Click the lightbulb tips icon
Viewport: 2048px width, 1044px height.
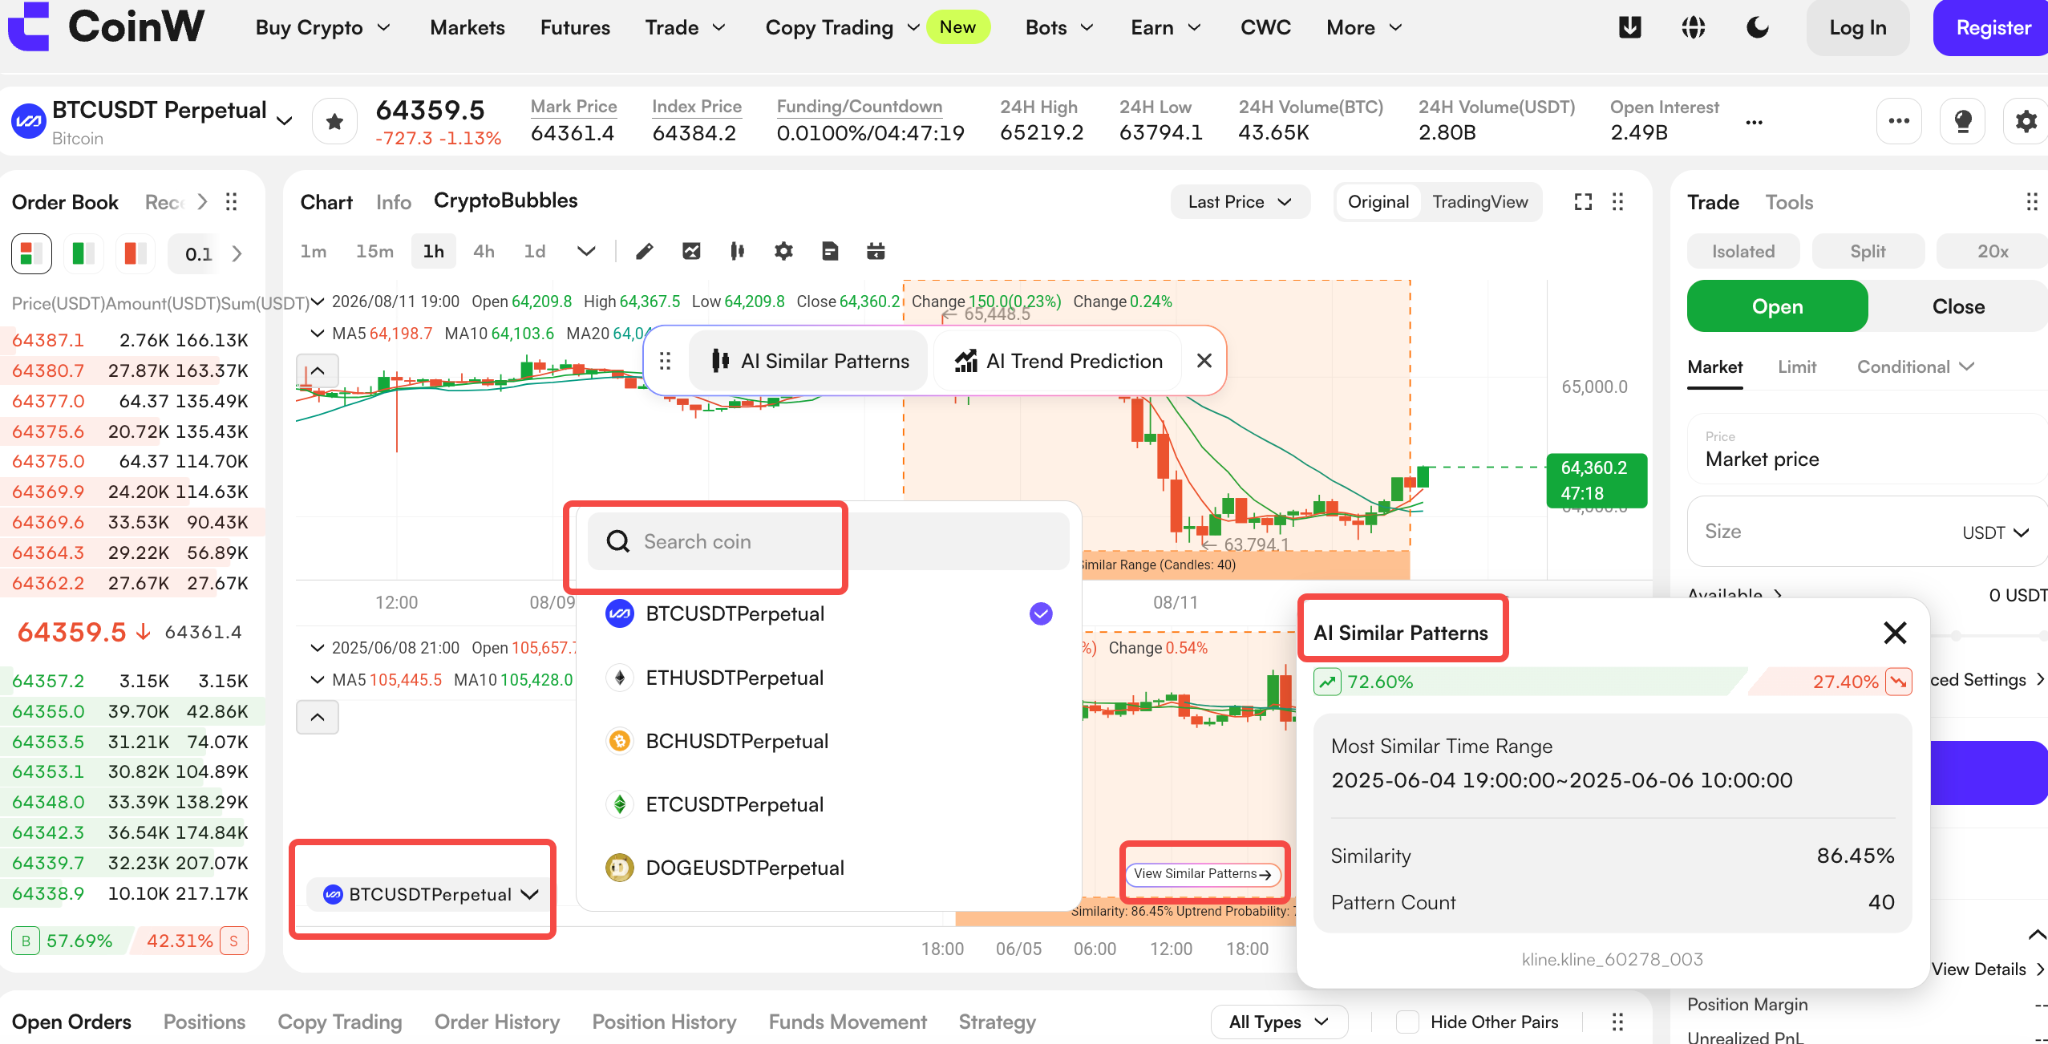click(x=1963, y=122)
